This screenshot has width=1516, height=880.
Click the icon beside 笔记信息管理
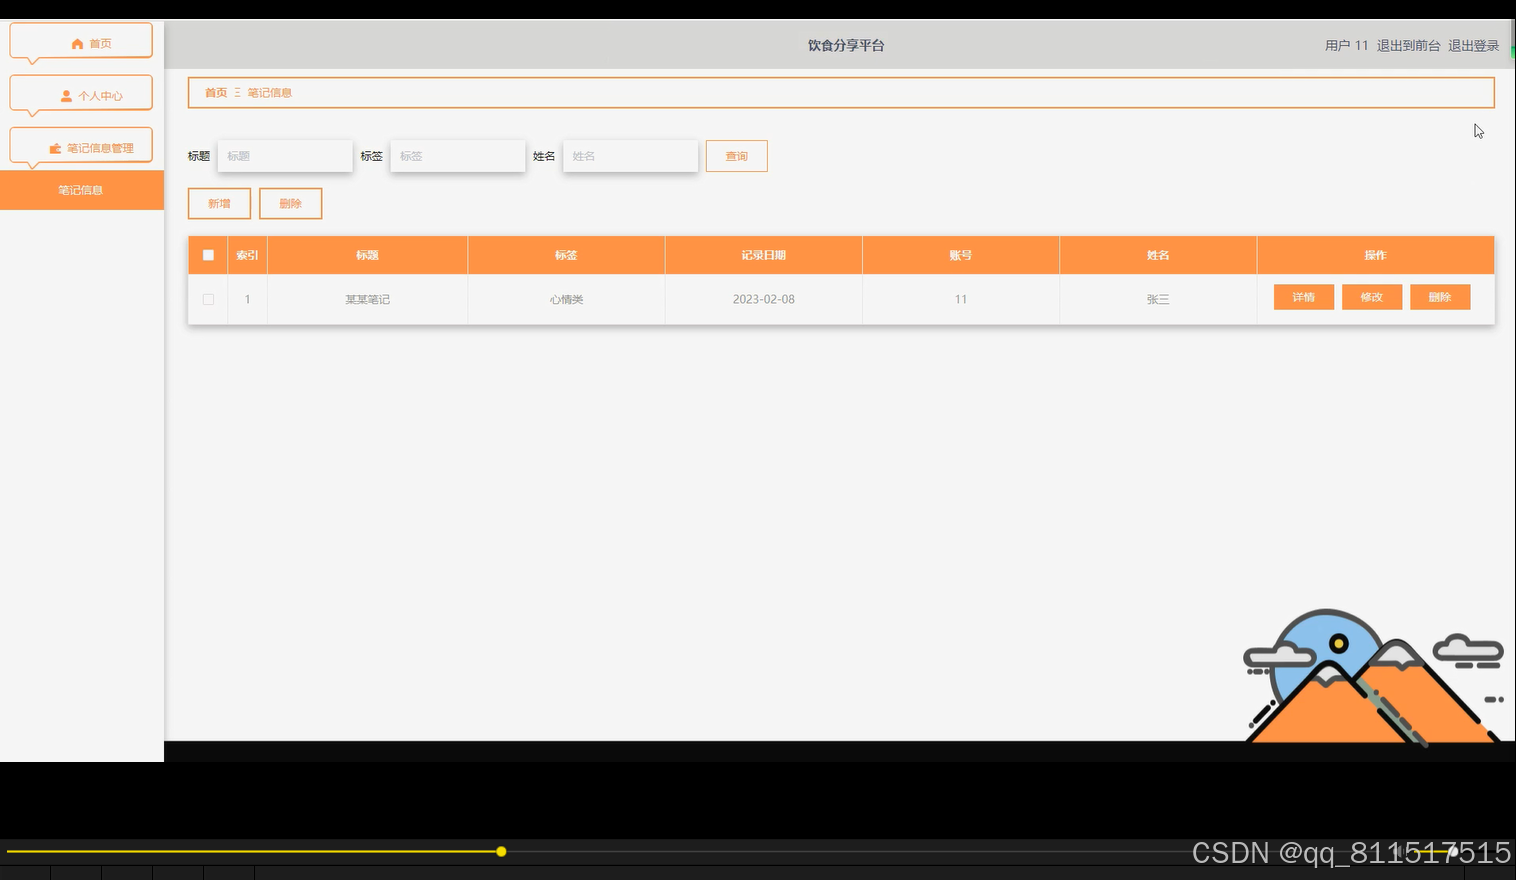pos(55,148)
